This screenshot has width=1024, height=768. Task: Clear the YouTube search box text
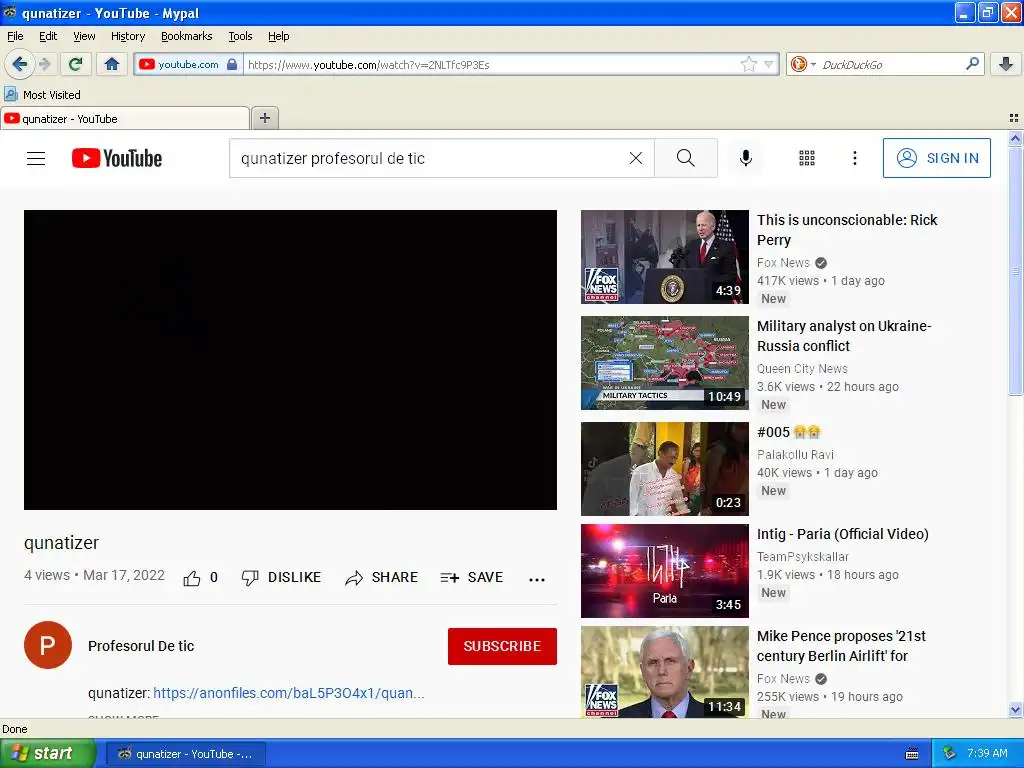[x=635, y=158]
